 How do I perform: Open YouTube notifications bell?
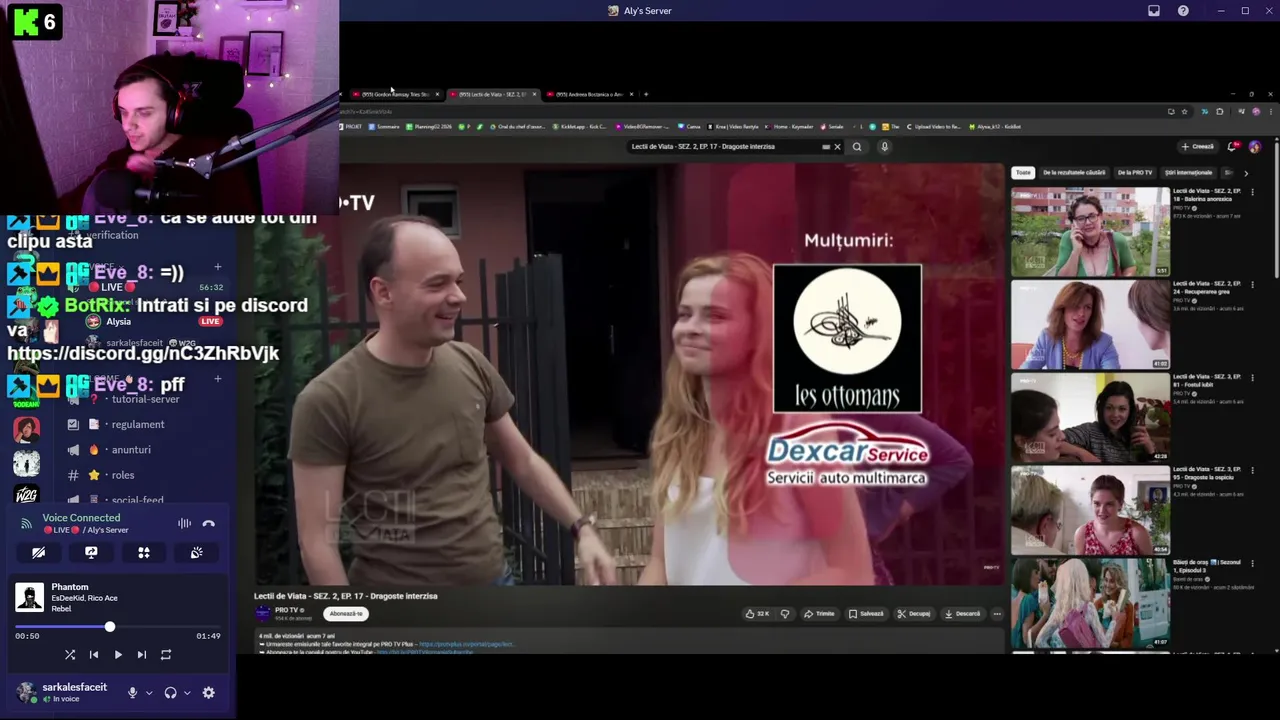point(1233,147)
